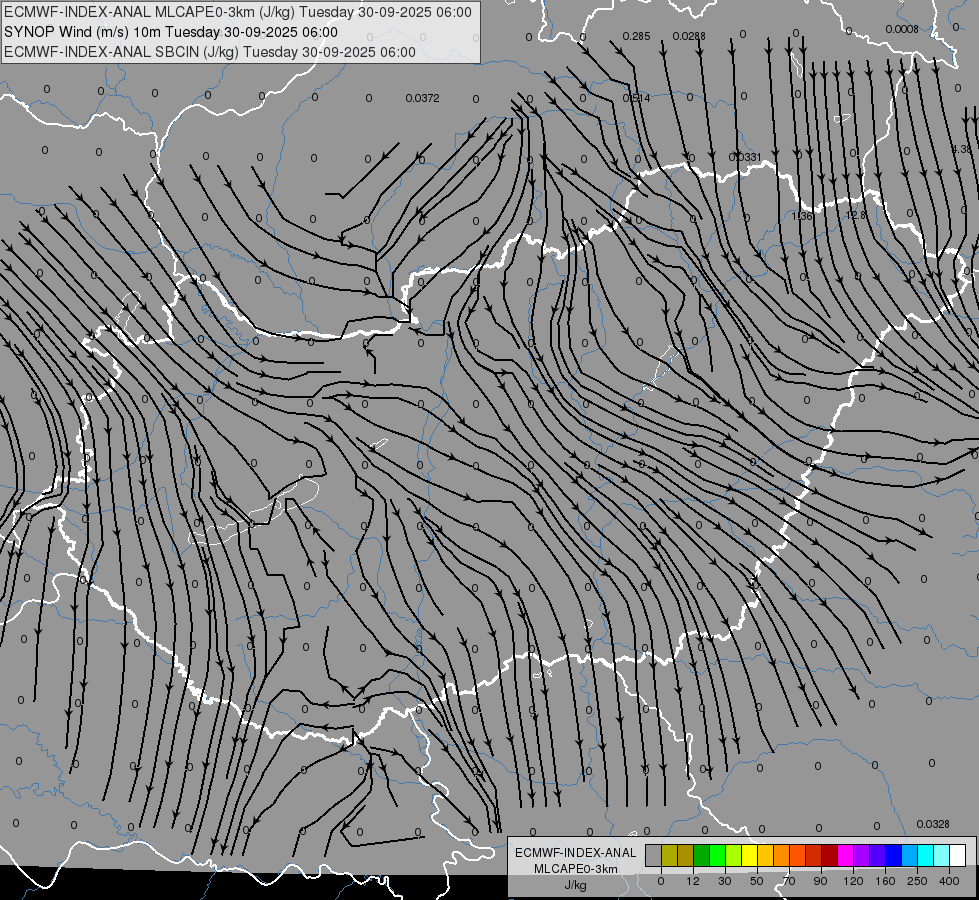The image size is (979, 900).
Task: Click the legend label ECMWF-INDEX-ANAL
Action: point(576,853)
